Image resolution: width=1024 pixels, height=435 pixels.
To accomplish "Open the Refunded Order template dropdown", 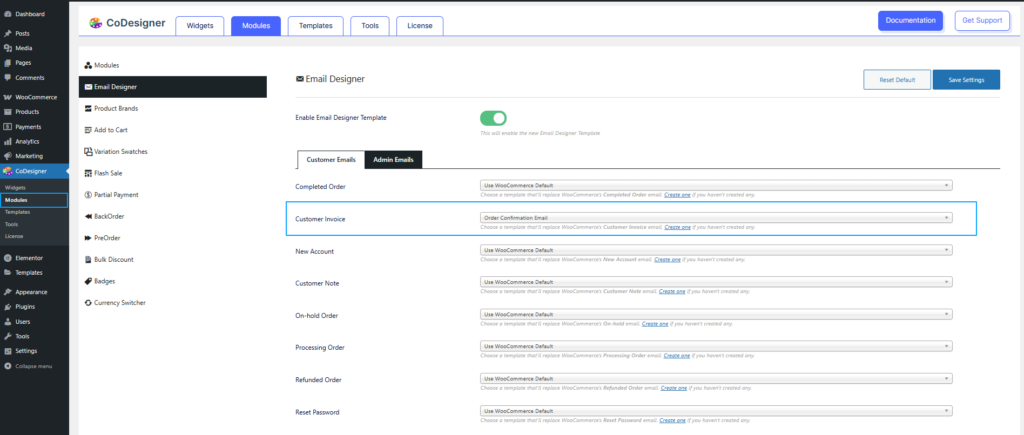I will (x=716, y=378).
